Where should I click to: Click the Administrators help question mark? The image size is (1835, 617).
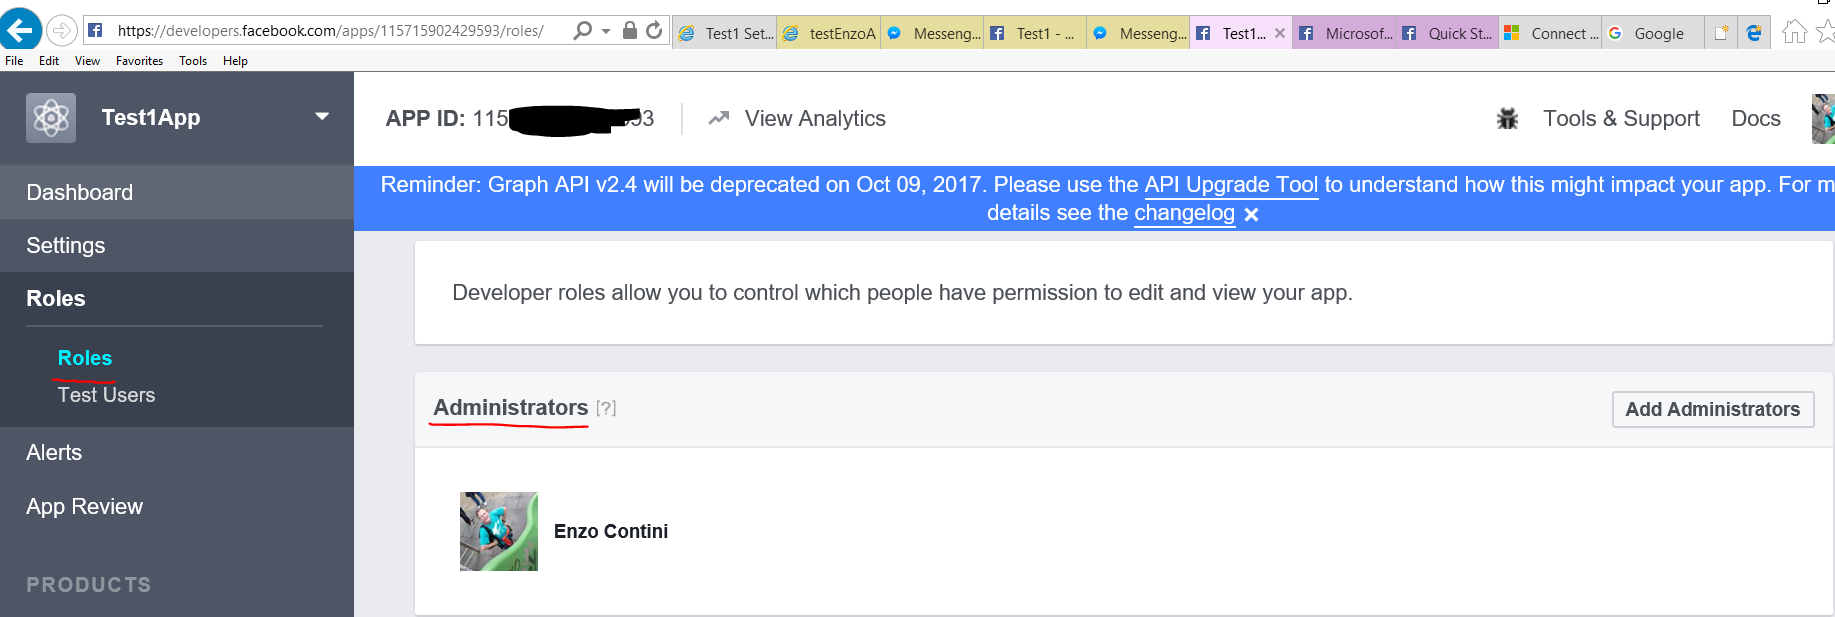[606, 408]
